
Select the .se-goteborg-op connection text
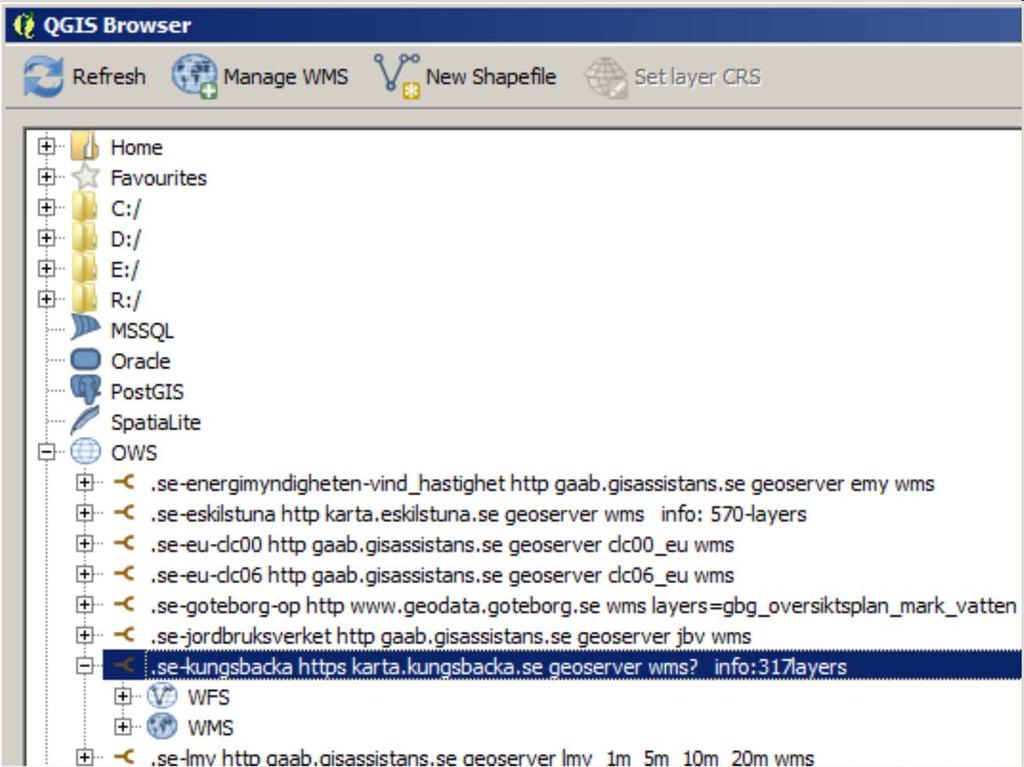pyautogui.click(x=584, y=606)
